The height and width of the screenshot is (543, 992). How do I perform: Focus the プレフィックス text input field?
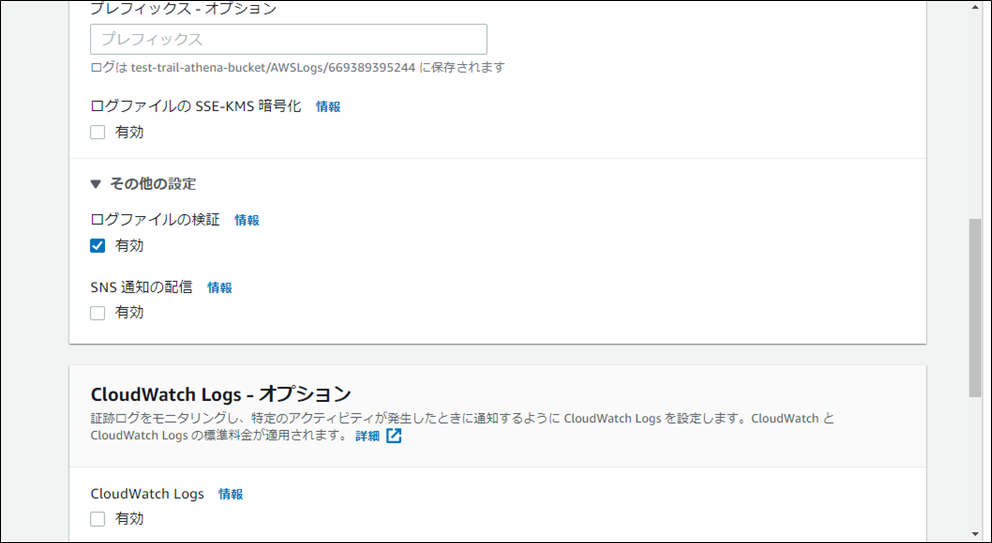point(288,40)
